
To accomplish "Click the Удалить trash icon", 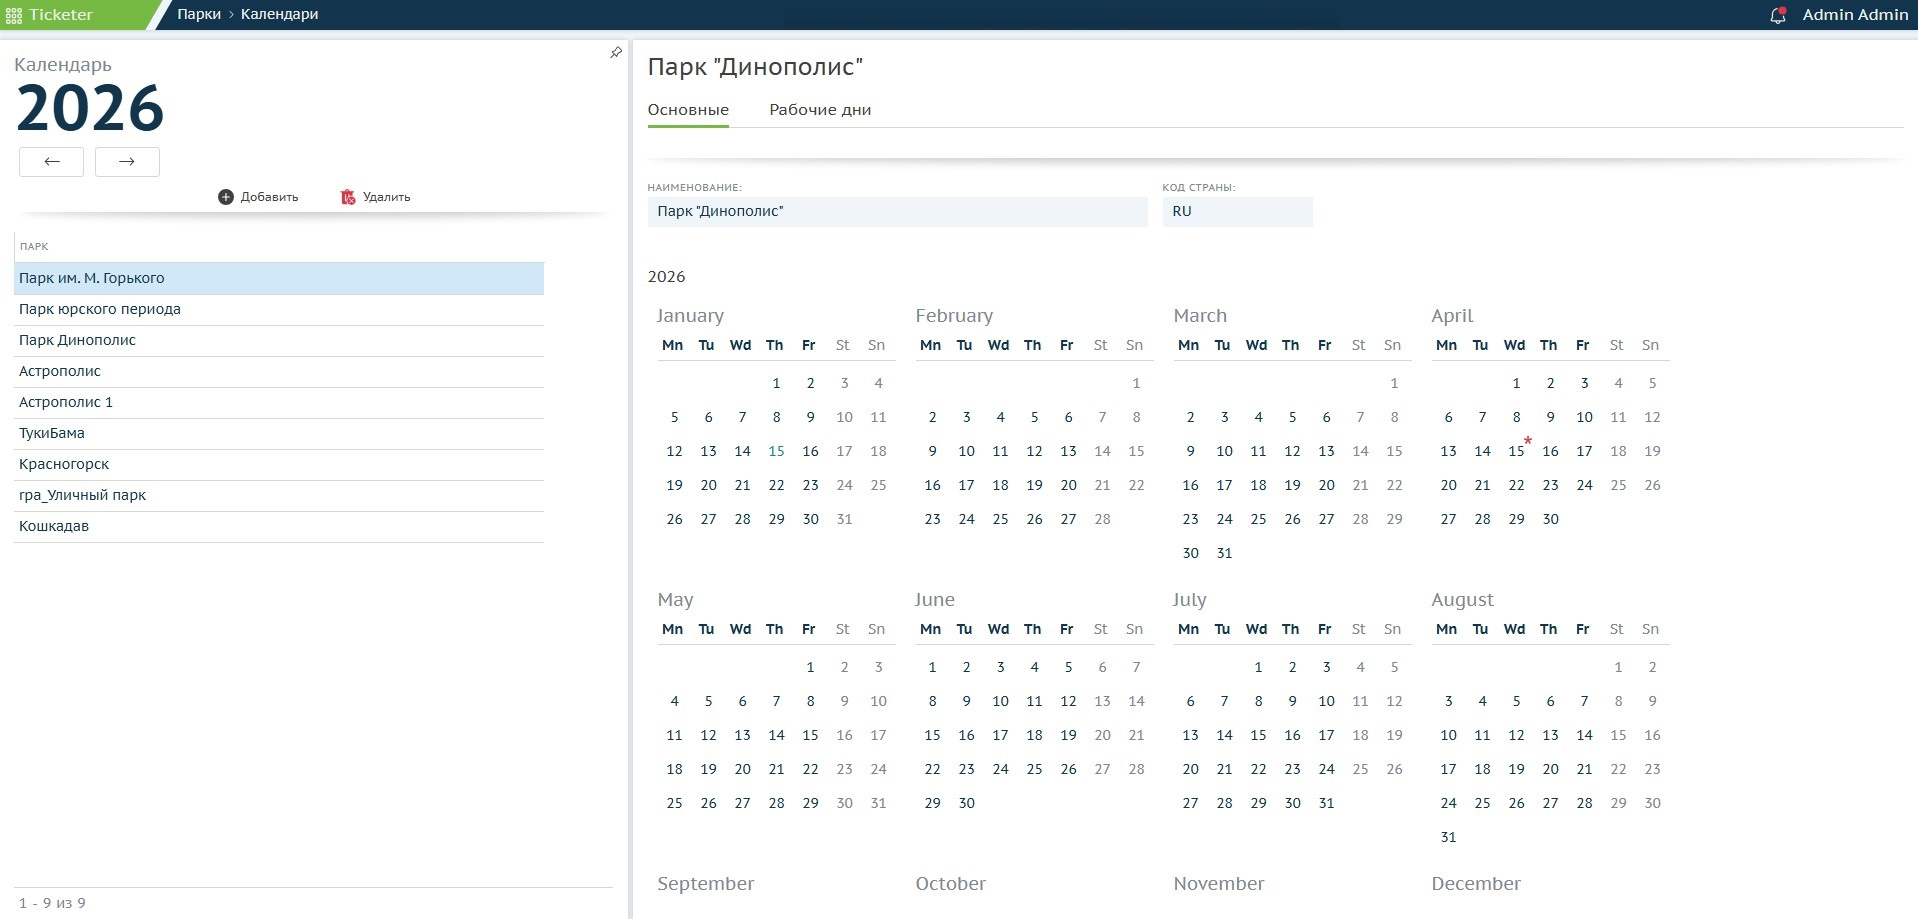I will 348,197.
